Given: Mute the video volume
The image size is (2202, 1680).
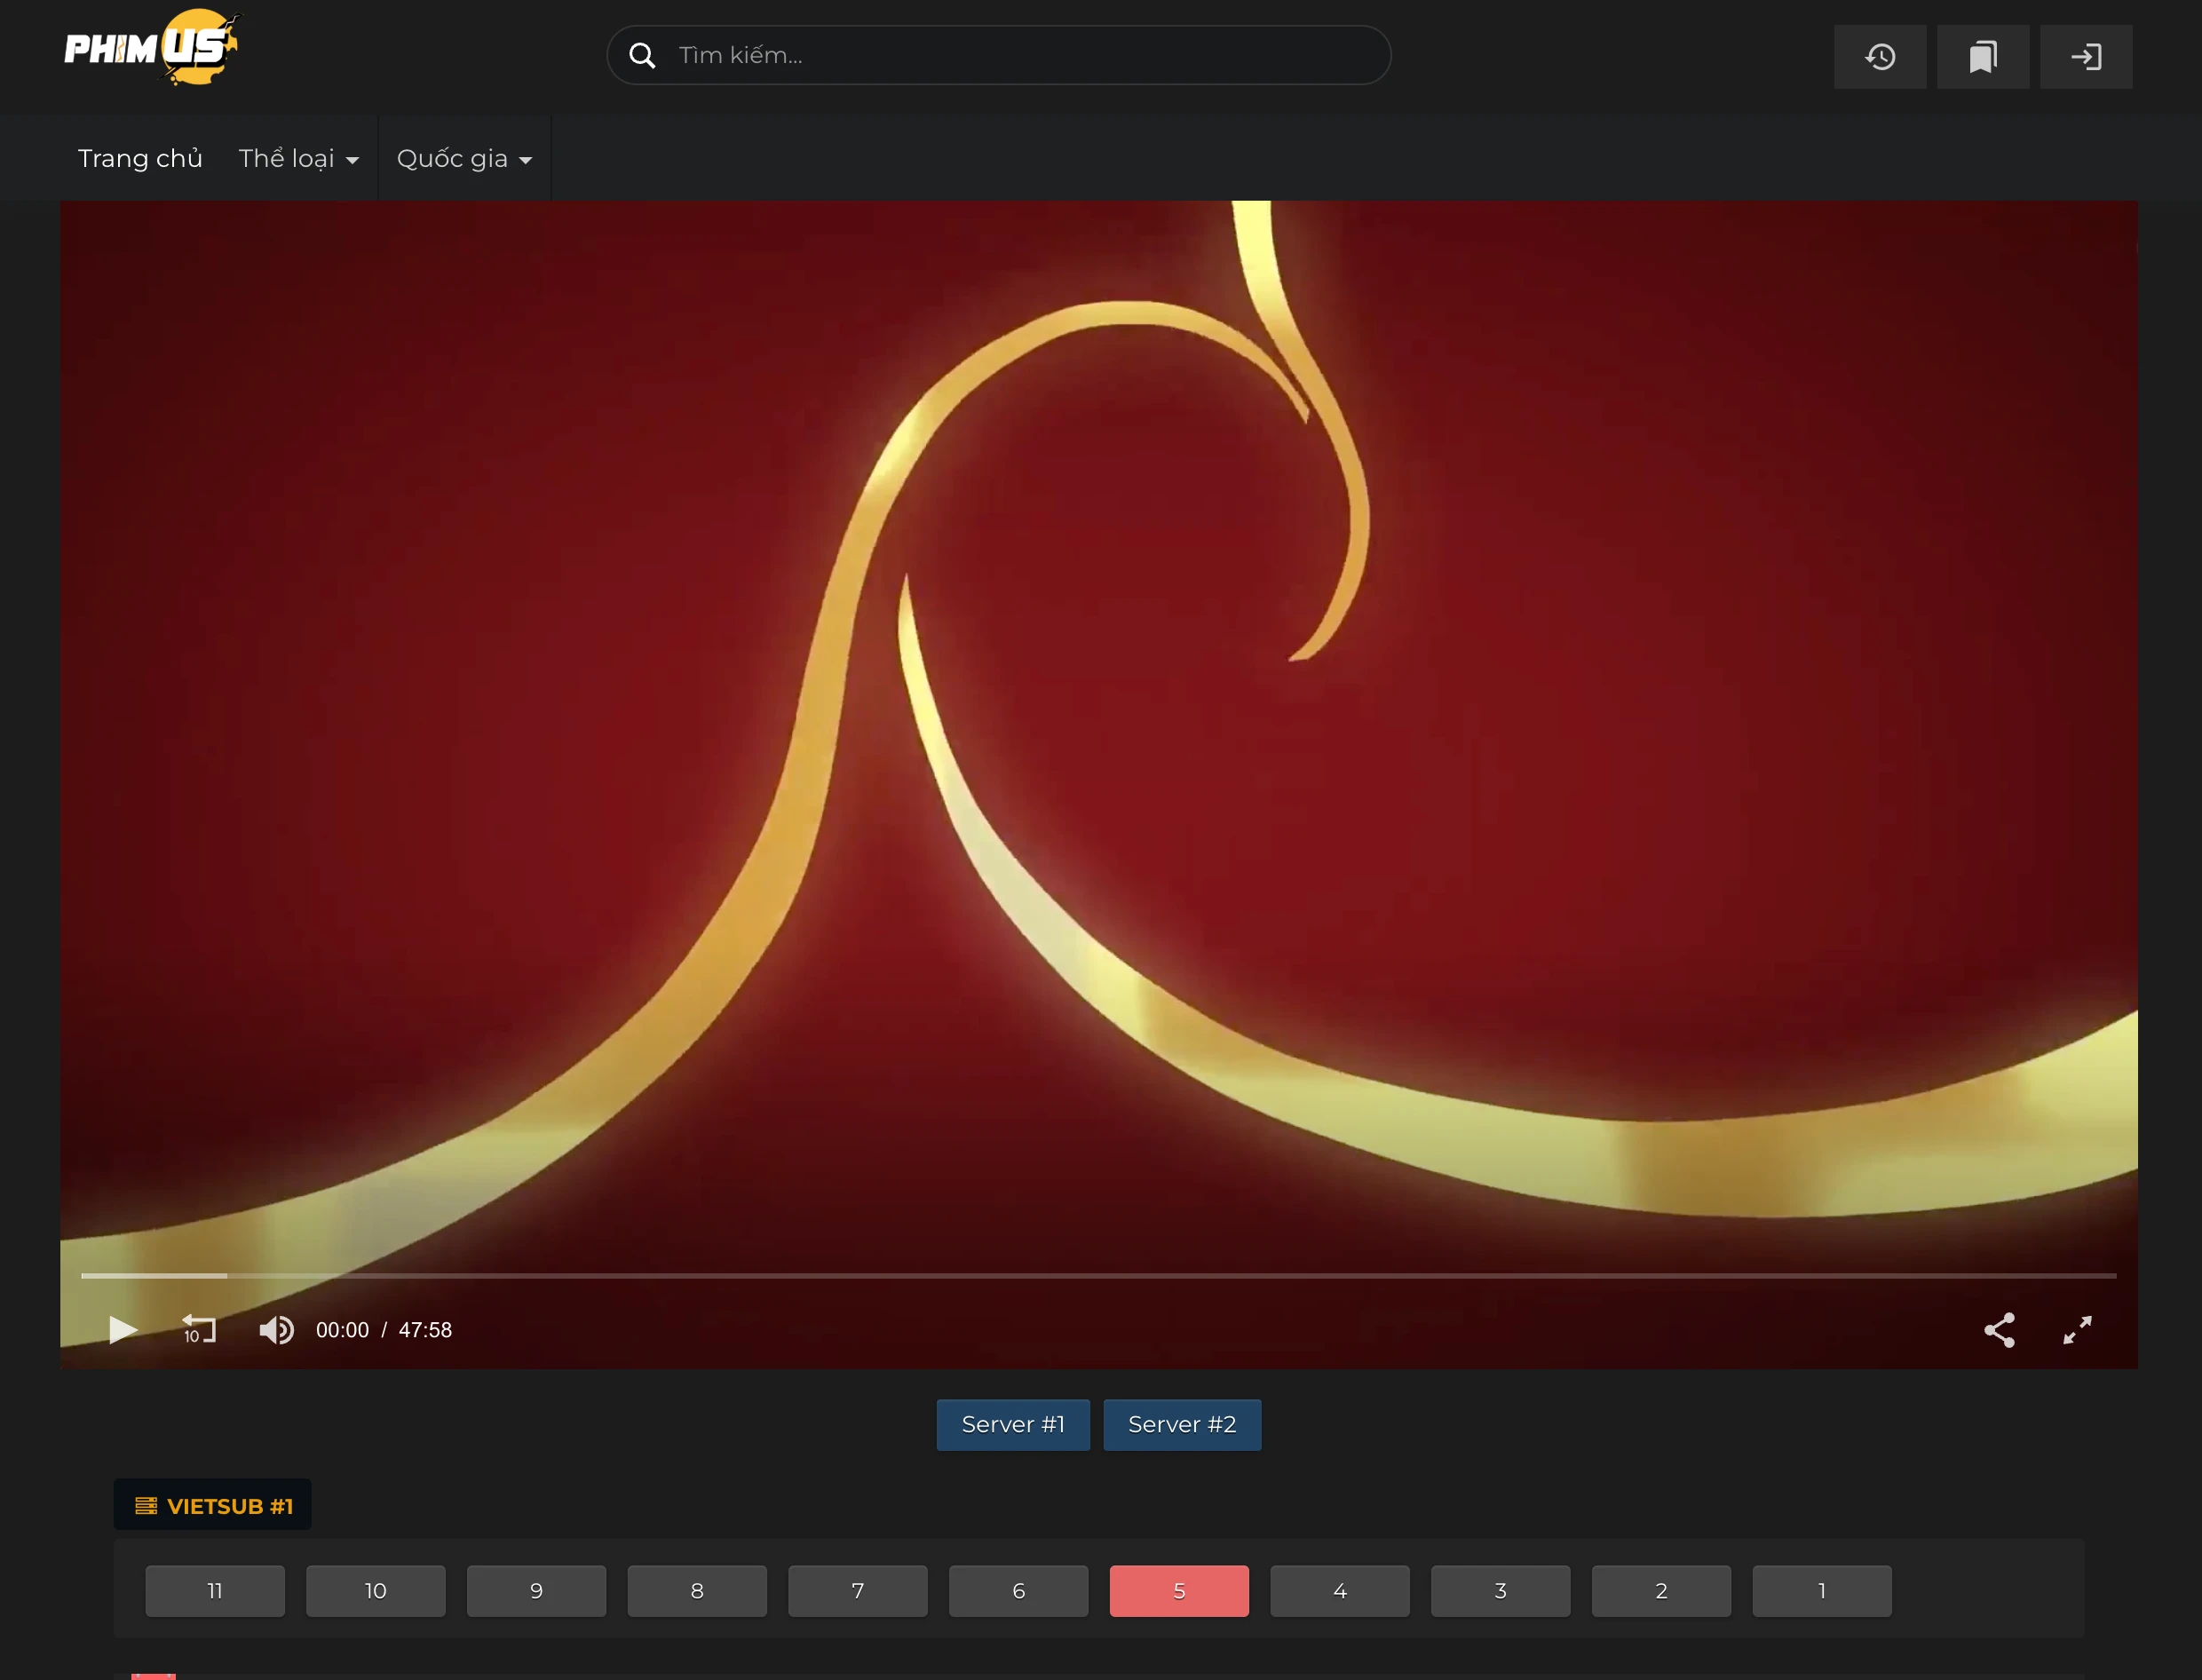Looking at the screenshot, I should 277,1330.
